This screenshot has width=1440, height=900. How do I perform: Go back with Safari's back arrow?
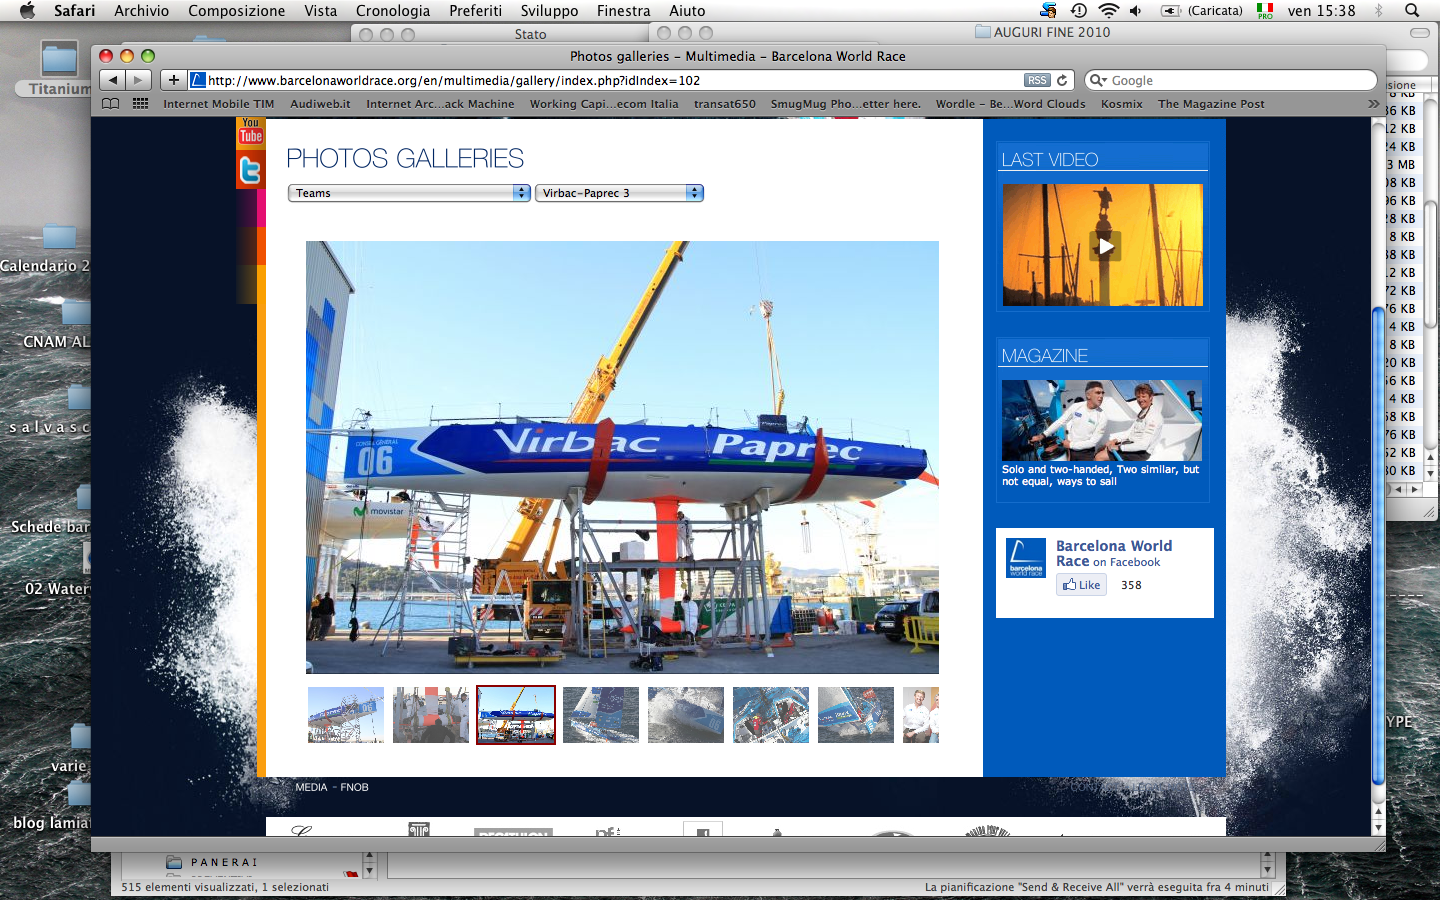point(112,80)
